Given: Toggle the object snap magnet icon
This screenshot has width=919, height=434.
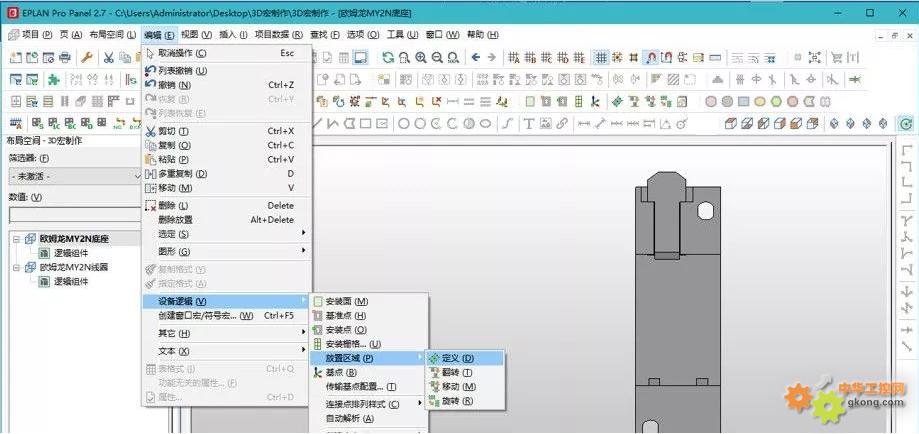Looking at the screenshot, I should tap(651, 57).
